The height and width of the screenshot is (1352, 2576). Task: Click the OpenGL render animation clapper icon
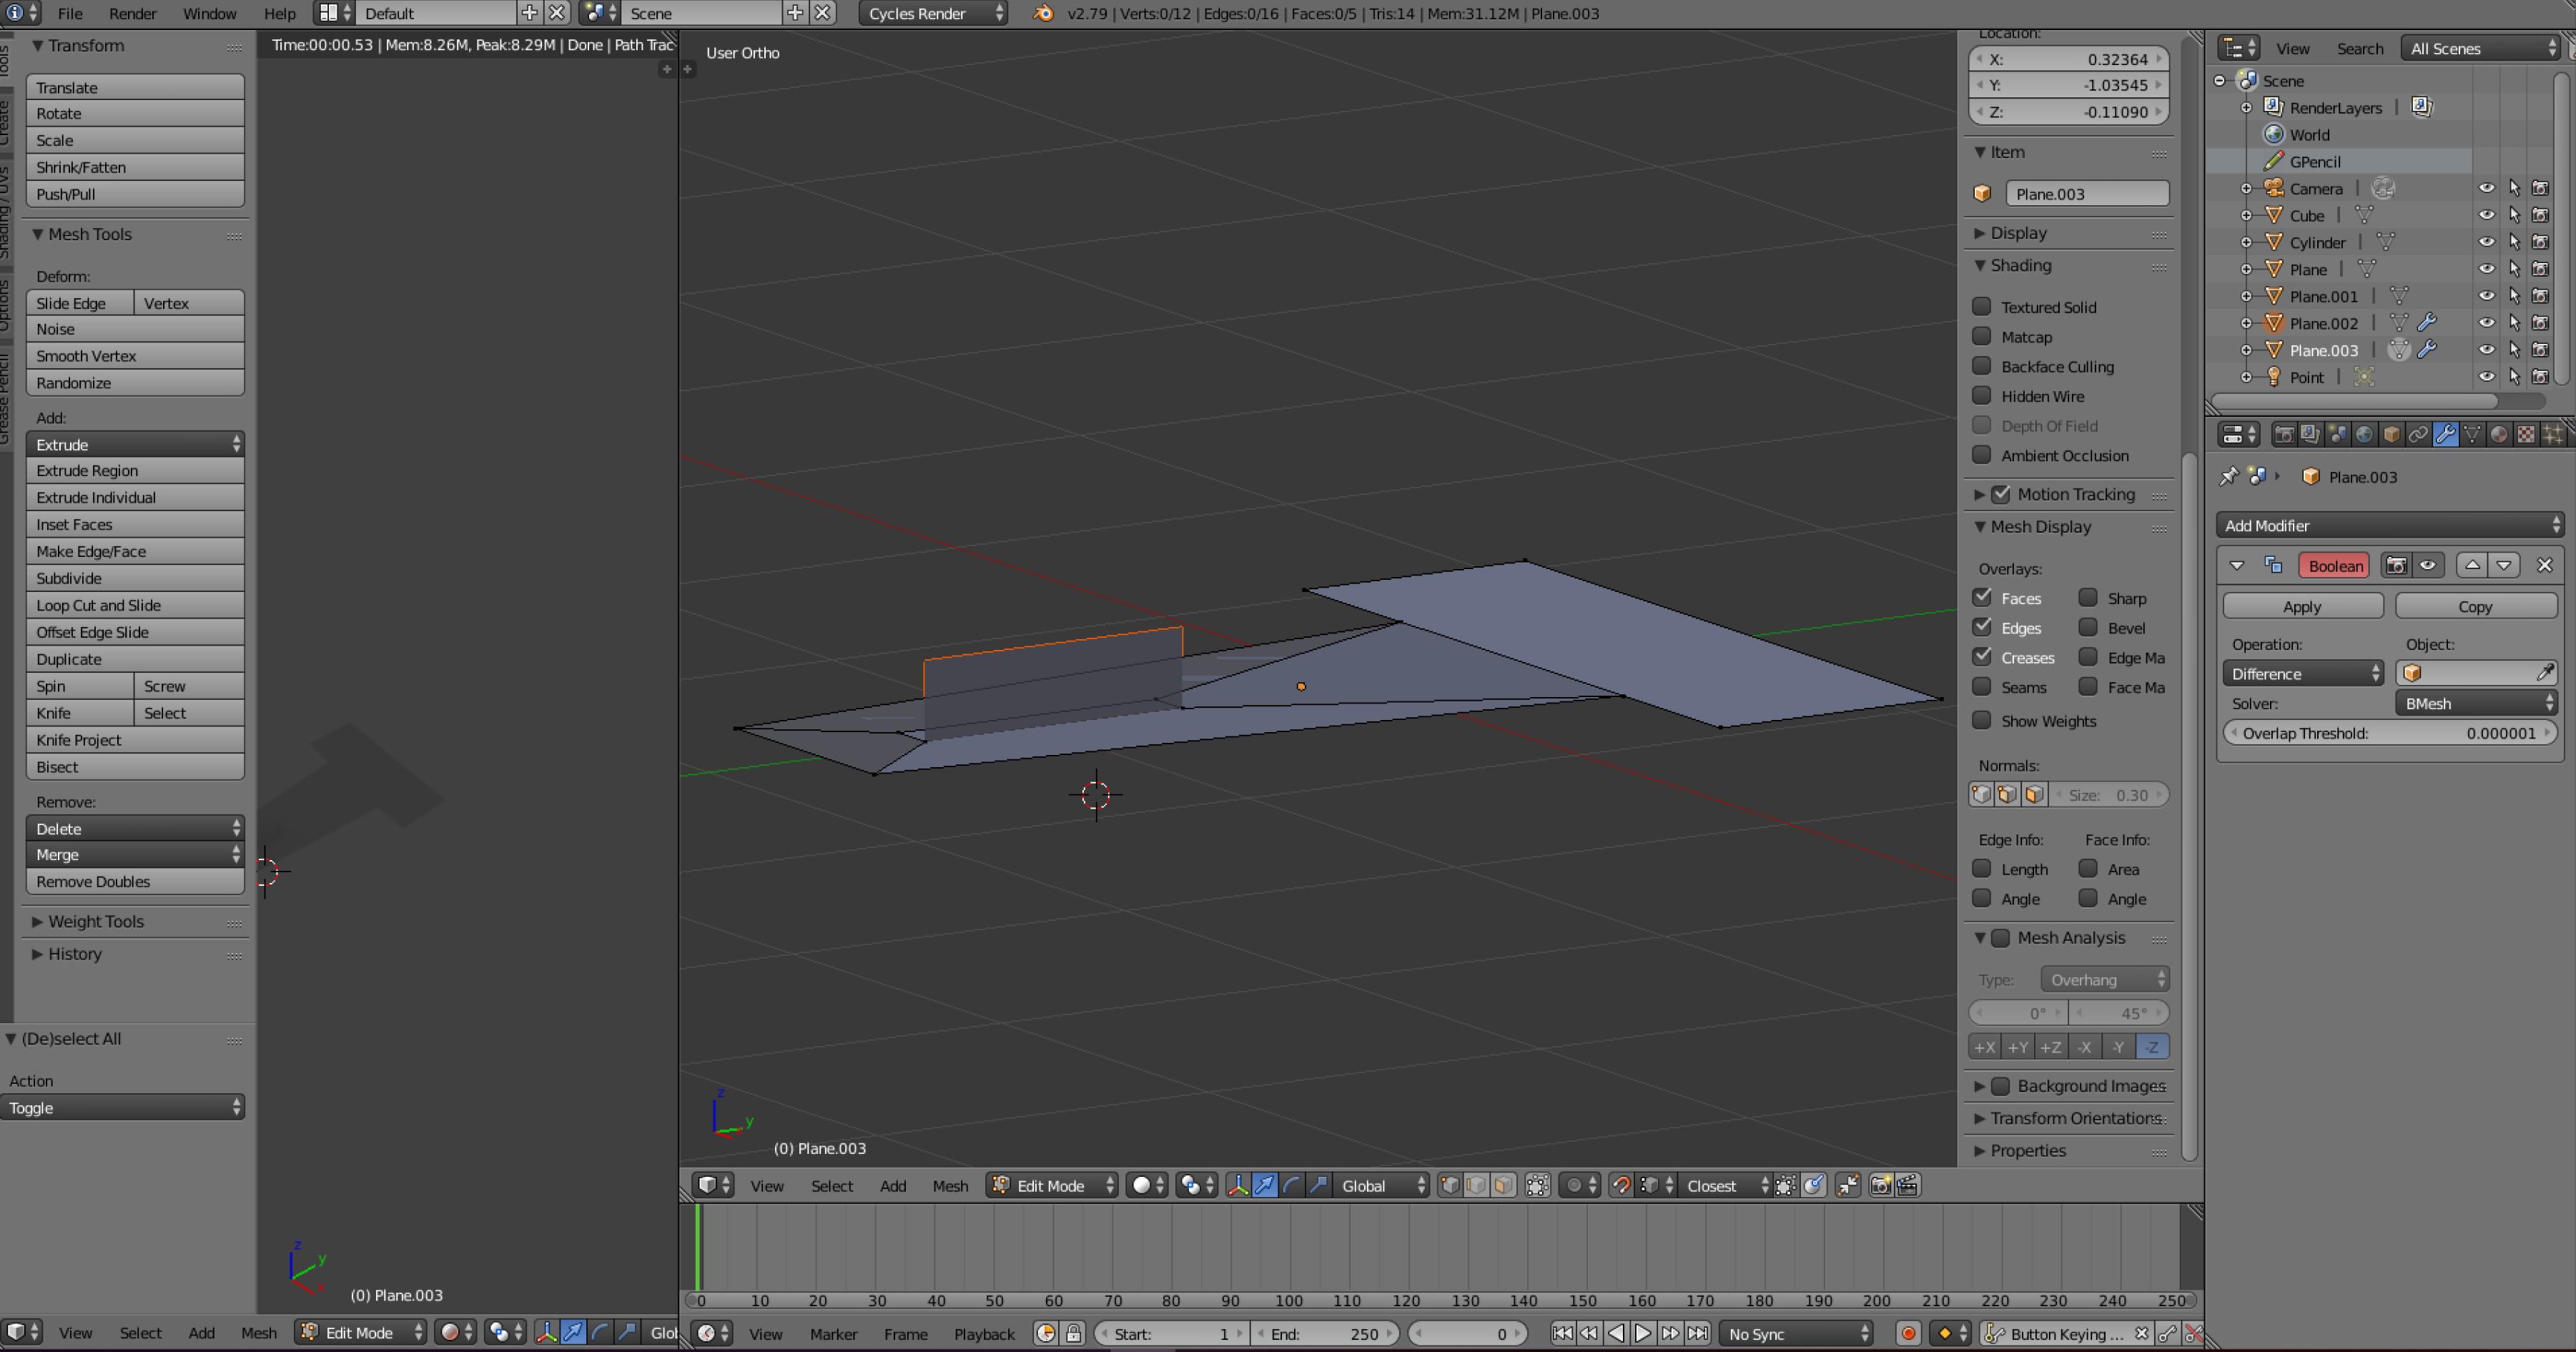click(1907, 1186)
